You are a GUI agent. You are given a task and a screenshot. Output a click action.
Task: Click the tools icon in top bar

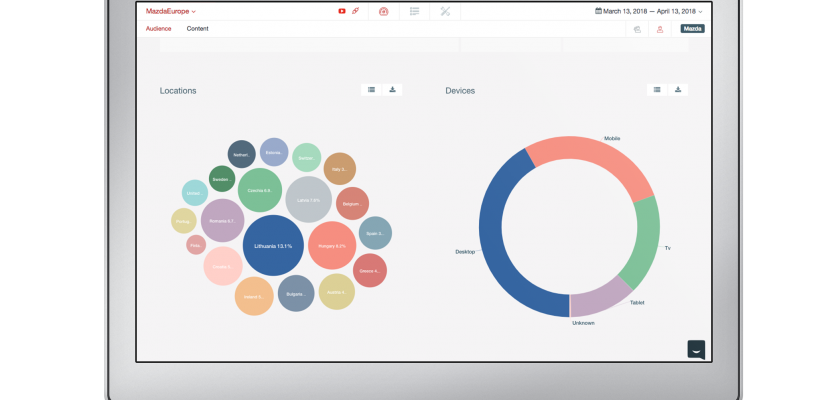click(x=445, y=11)
